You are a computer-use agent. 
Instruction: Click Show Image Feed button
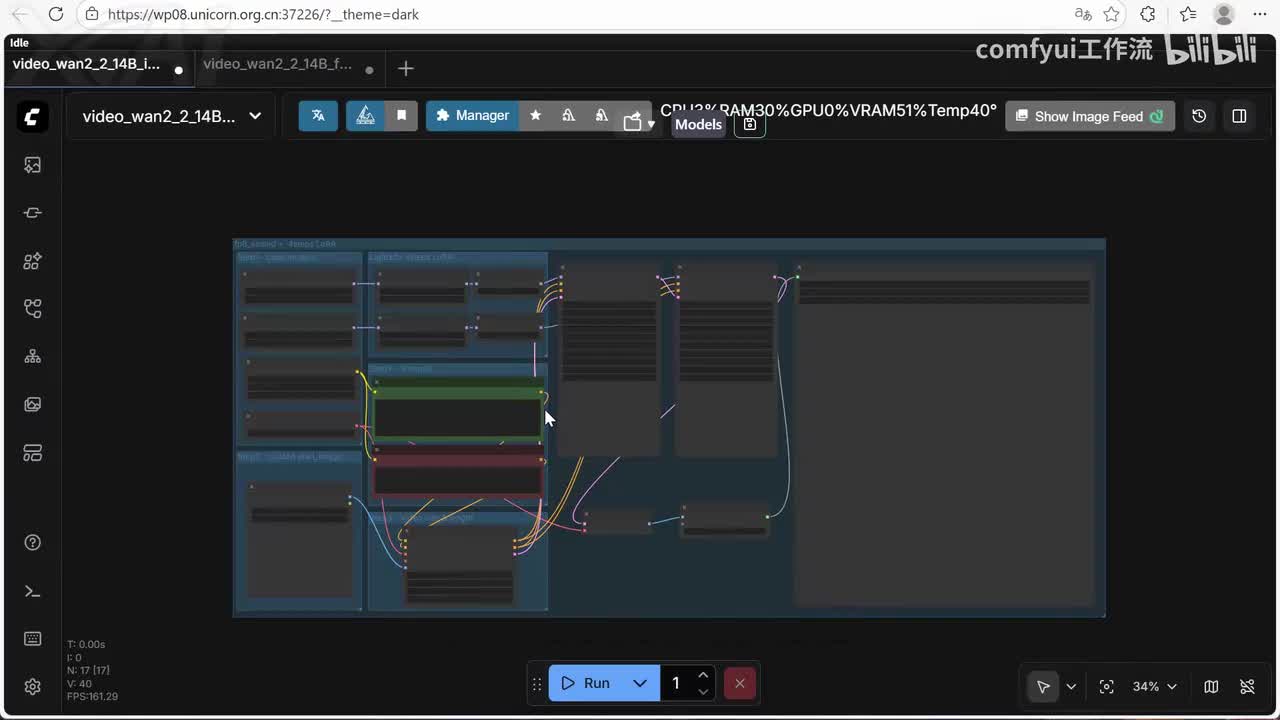[1090, 116]
